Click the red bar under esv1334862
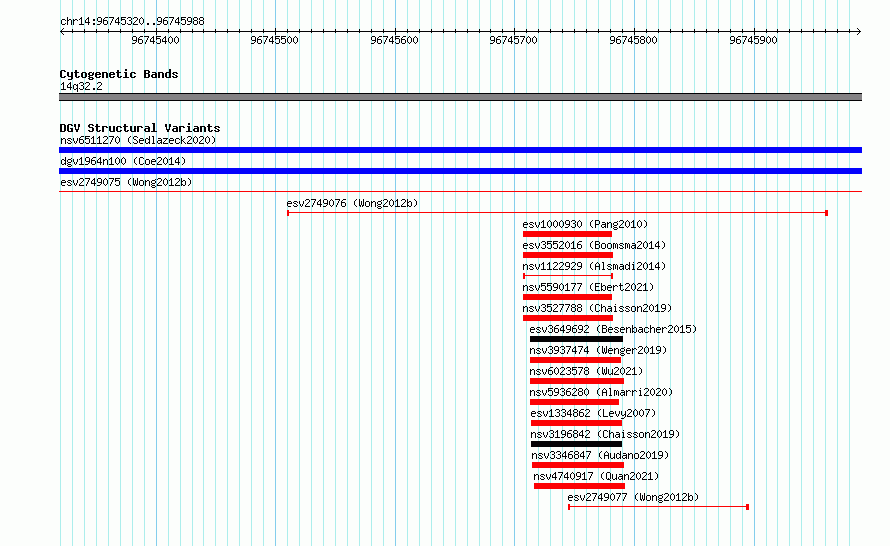This screenshot has height=546, width=890. [576, 423]
